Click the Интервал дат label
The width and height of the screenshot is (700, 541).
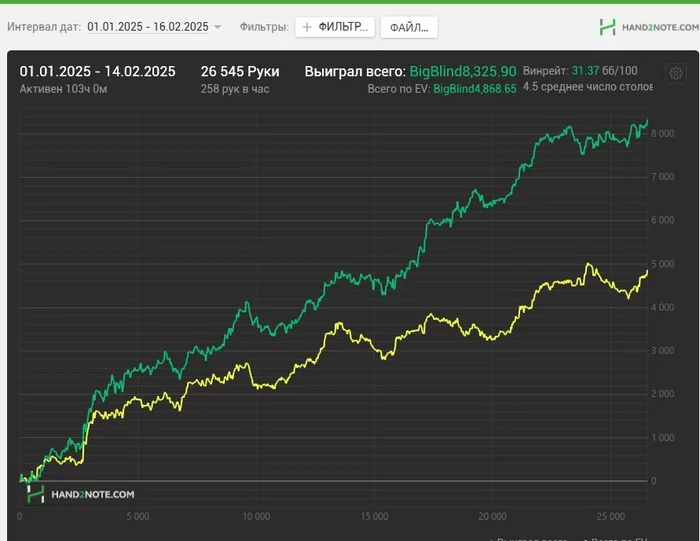[44, 27]
